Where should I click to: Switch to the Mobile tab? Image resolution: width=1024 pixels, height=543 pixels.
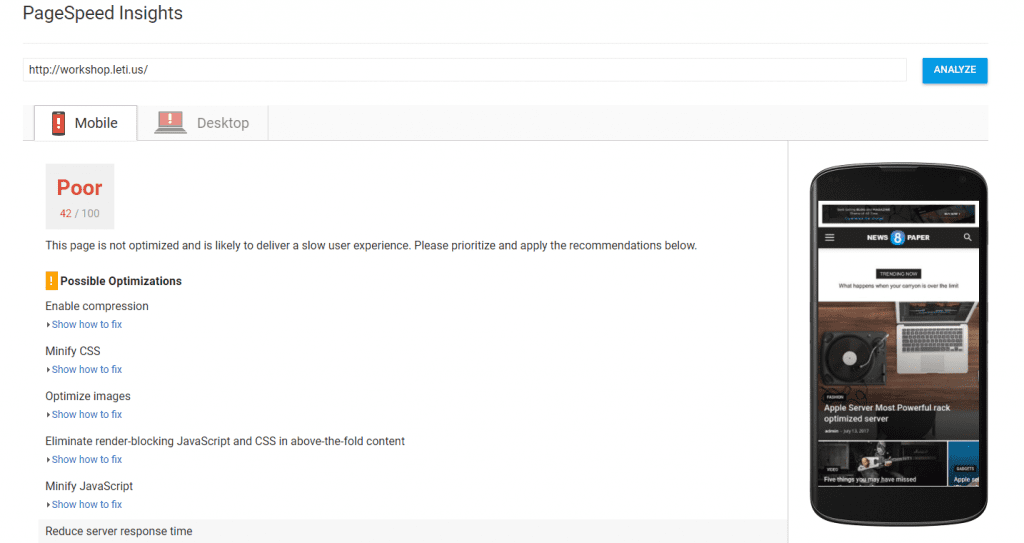(86, 123)
